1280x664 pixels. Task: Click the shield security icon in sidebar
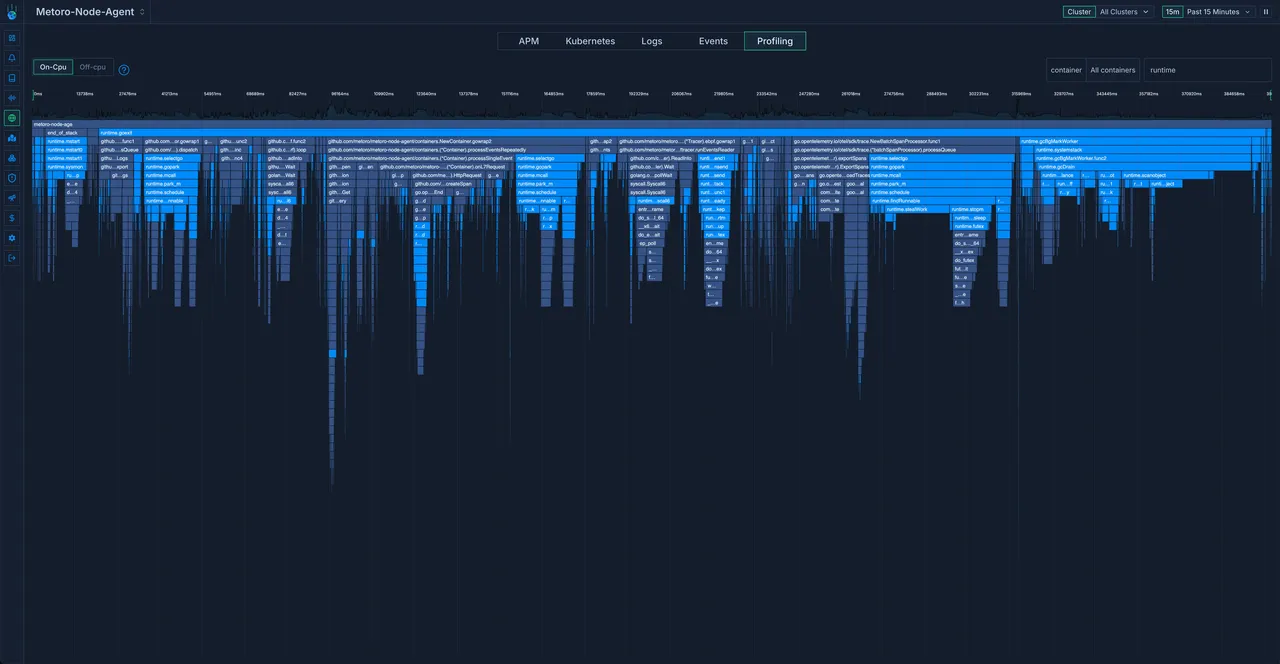pyautogui.click(x=12, y=178)
